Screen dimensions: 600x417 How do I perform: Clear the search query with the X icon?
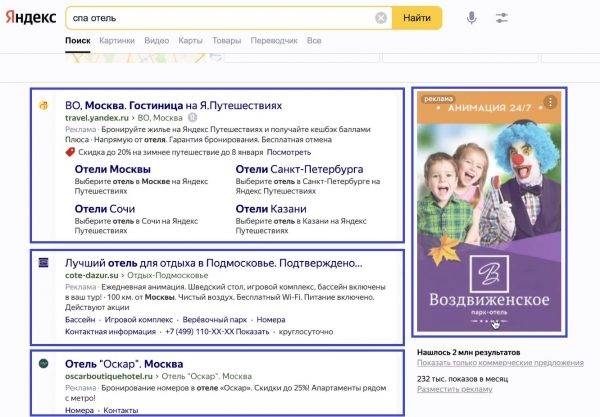tap(381, 18)
